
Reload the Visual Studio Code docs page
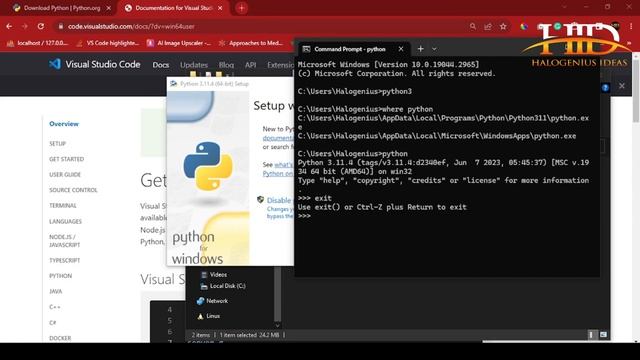[x=41, y=27]
